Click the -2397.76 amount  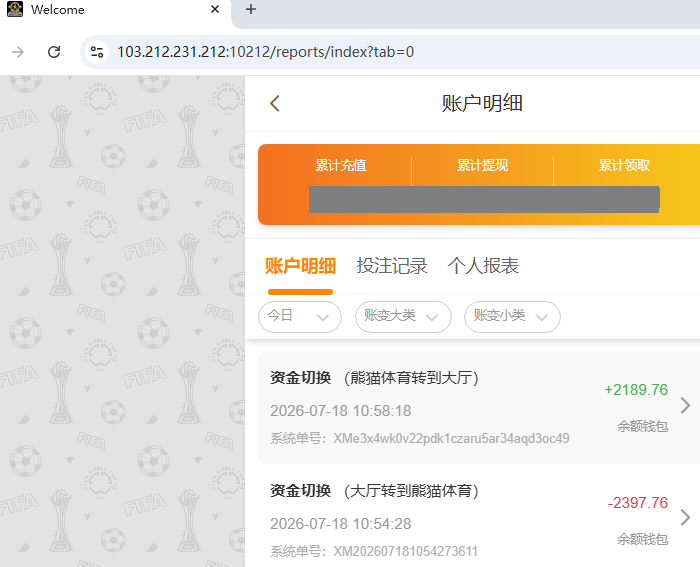point(638,503)
